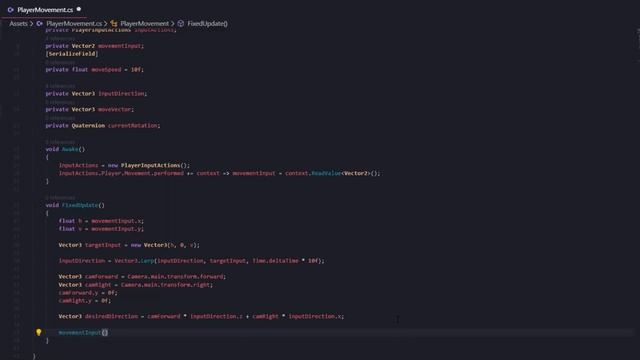Click the 'private float moveSpeed = 10f;' line
This screenshot has width=640, height=360.
(95, 69)
